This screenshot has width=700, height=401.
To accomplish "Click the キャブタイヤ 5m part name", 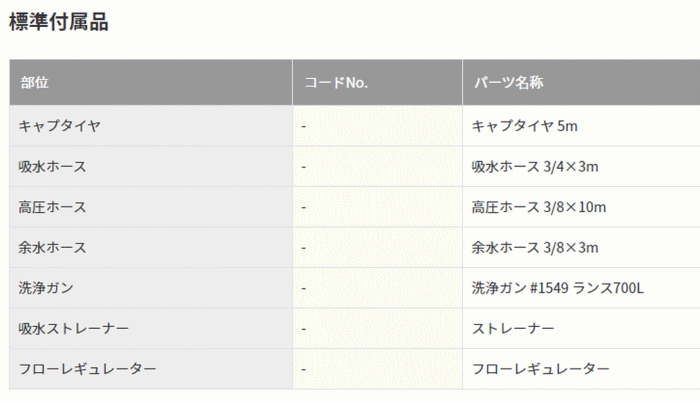I will pyautogui.click(x=525, y=126).
